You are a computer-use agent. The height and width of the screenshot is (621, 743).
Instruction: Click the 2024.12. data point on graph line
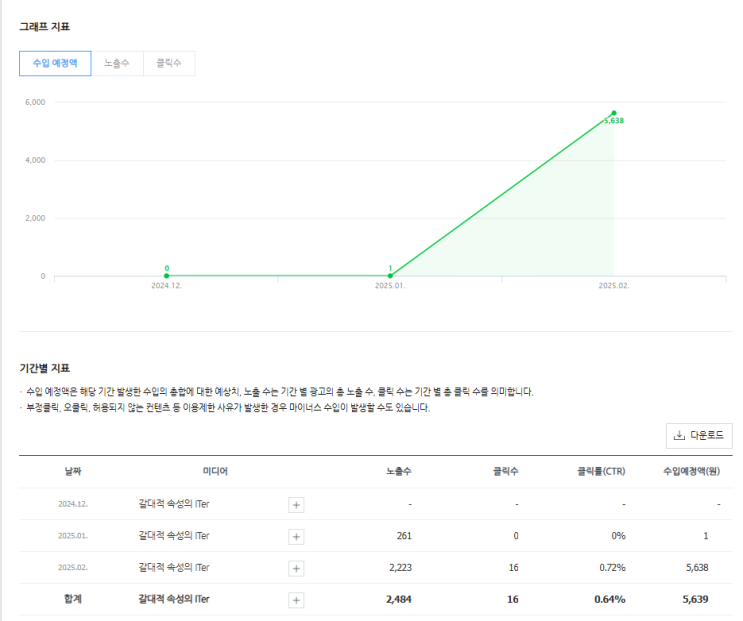click(167, 276)
